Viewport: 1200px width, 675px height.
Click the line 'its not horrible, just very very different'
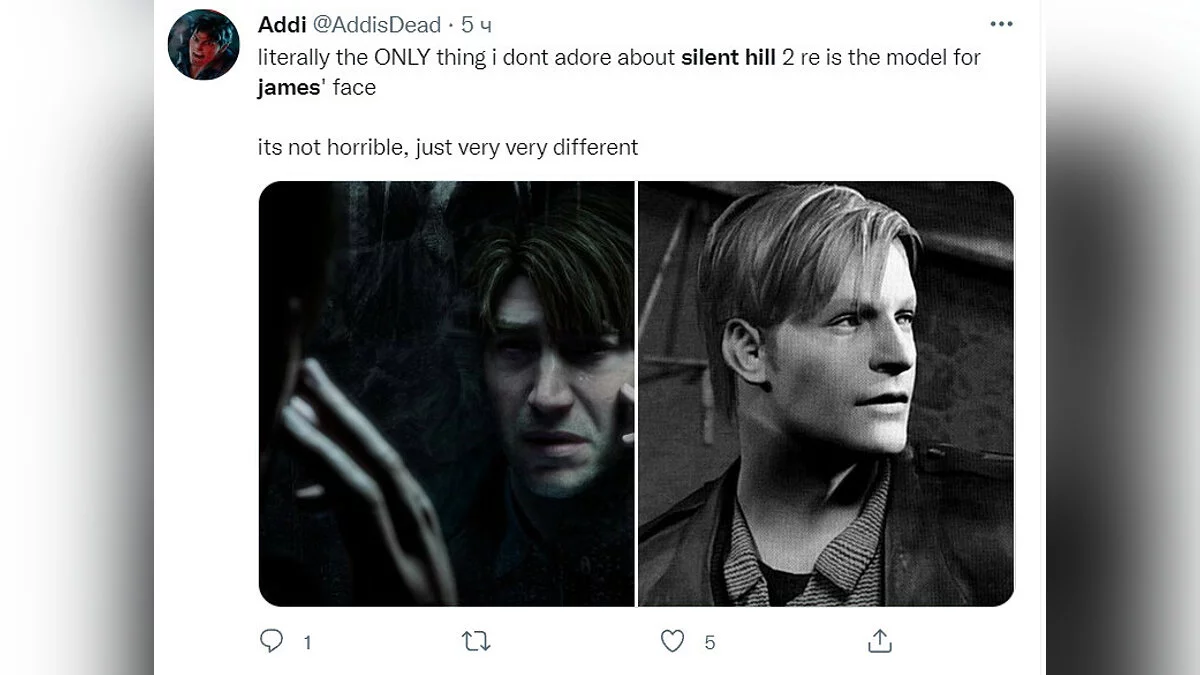pyautogui.click(x=447, y=147)
